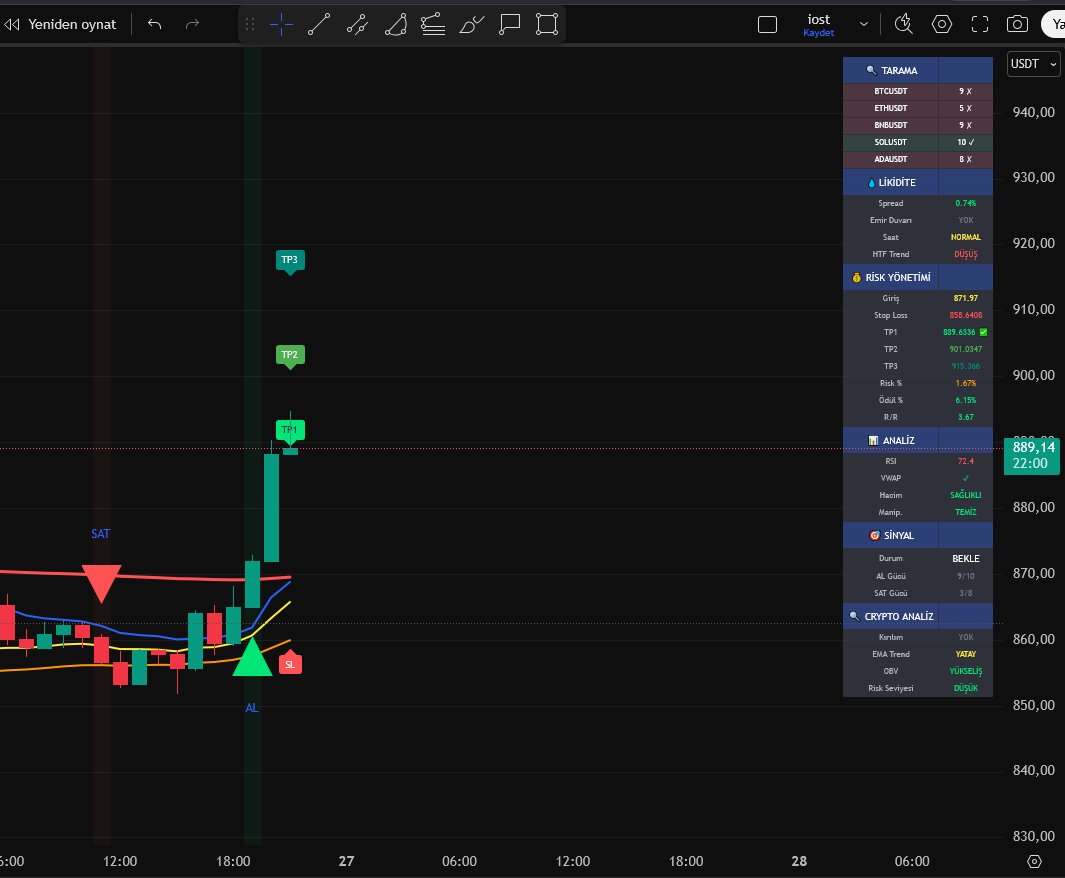1065x878 pixels.
Task: Click the red SAT sell triangle
Action: coord(101,583)
